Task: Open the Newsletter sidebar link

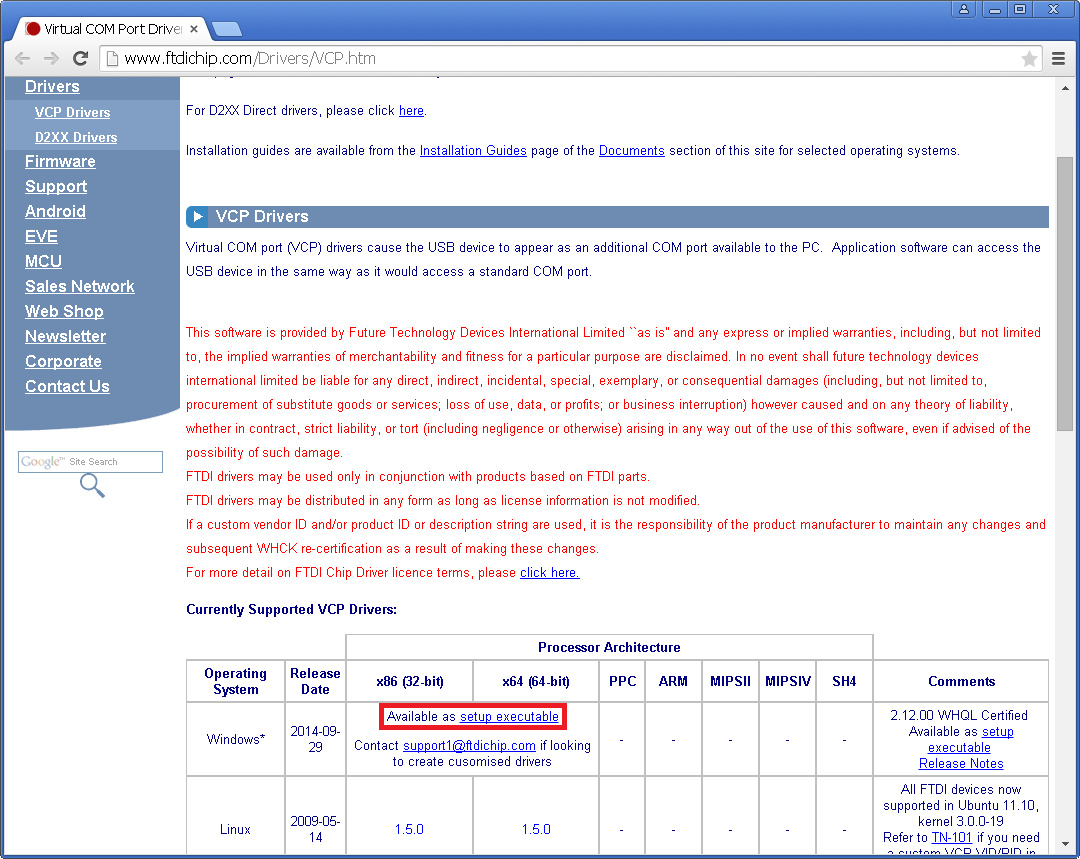Action: 65,336
